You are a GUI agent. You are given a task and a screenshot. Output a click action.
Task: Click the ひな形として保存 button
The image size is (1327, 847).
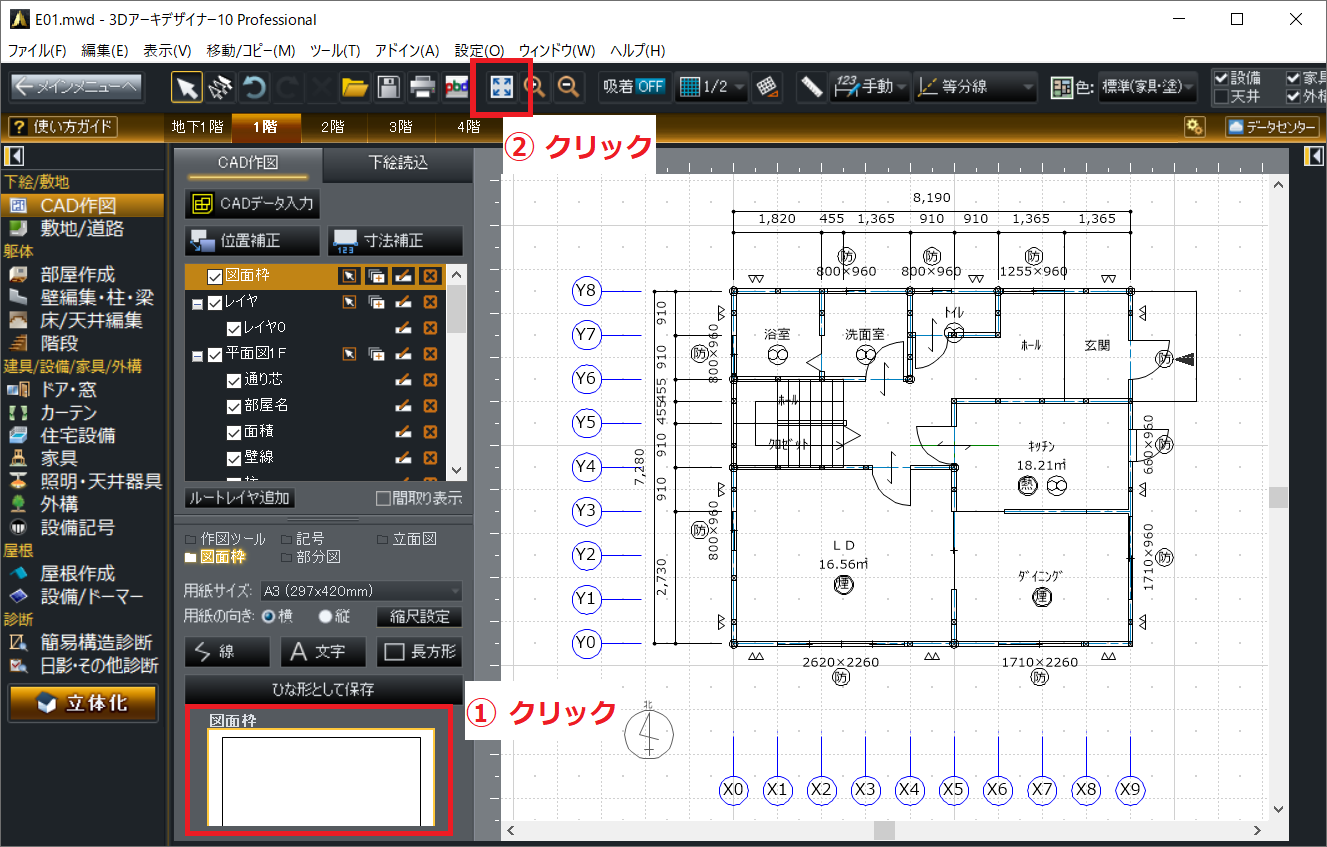coord(323,690)
